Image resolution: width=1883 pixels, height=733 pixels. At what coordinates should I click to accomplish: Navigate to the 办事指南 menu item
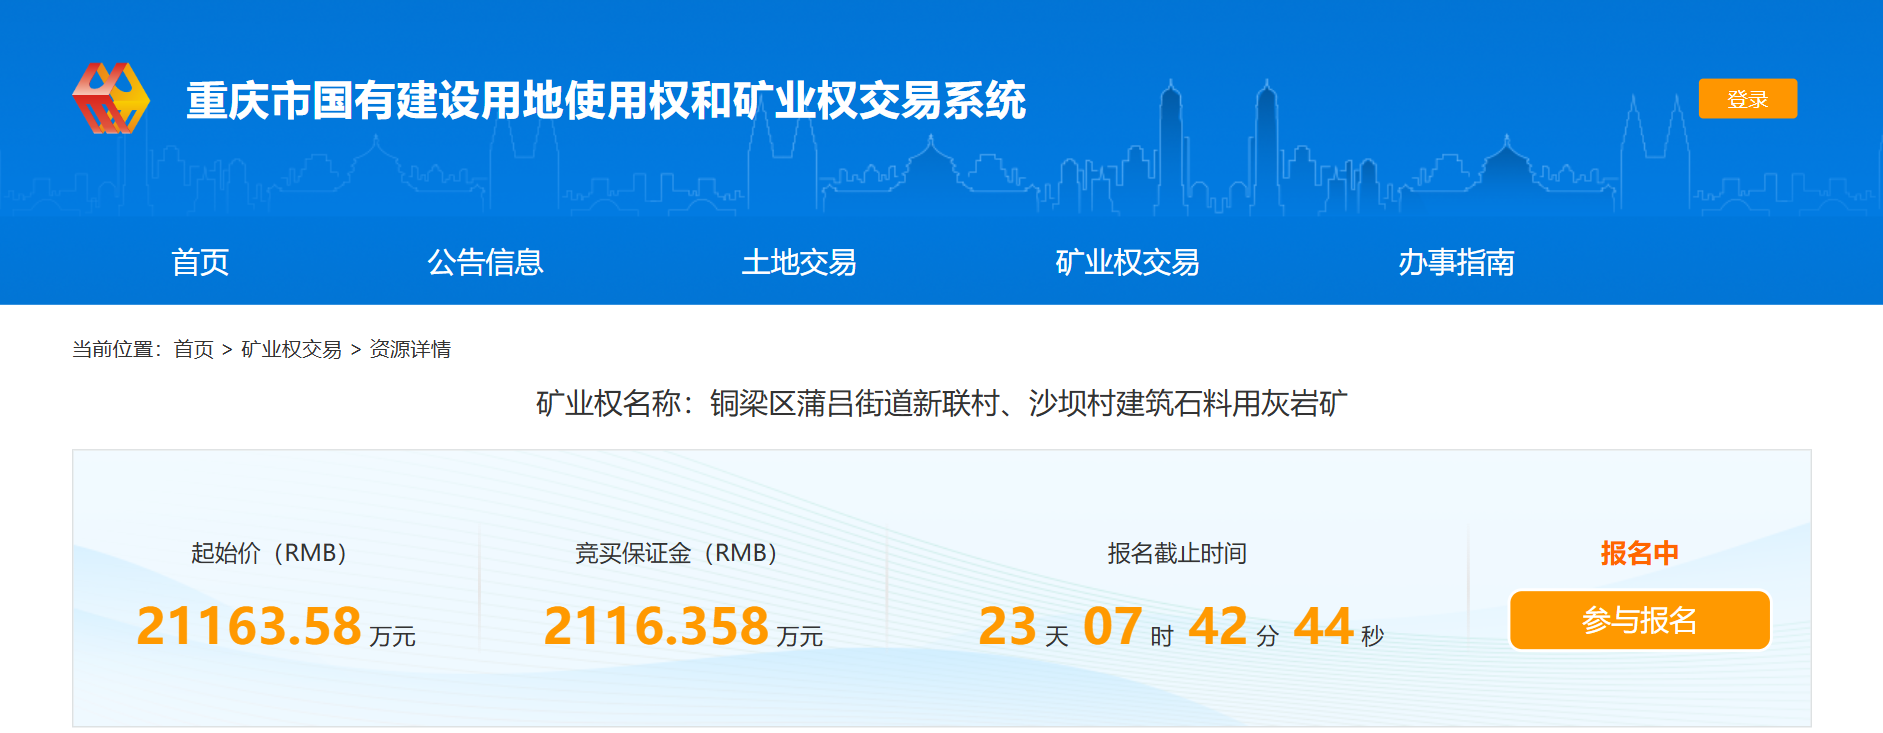[x=1455, y=262]
